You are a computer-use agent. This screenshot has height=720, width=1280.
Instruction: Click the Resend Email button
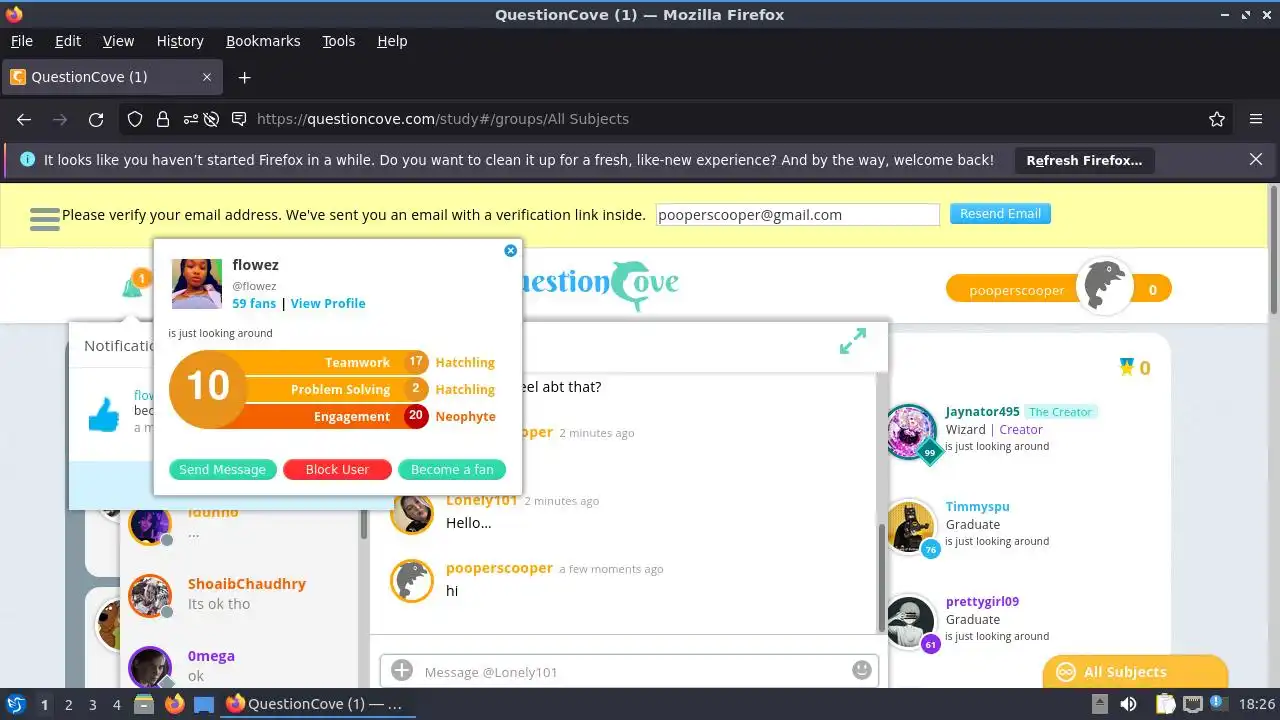(x=1000, y=213)
